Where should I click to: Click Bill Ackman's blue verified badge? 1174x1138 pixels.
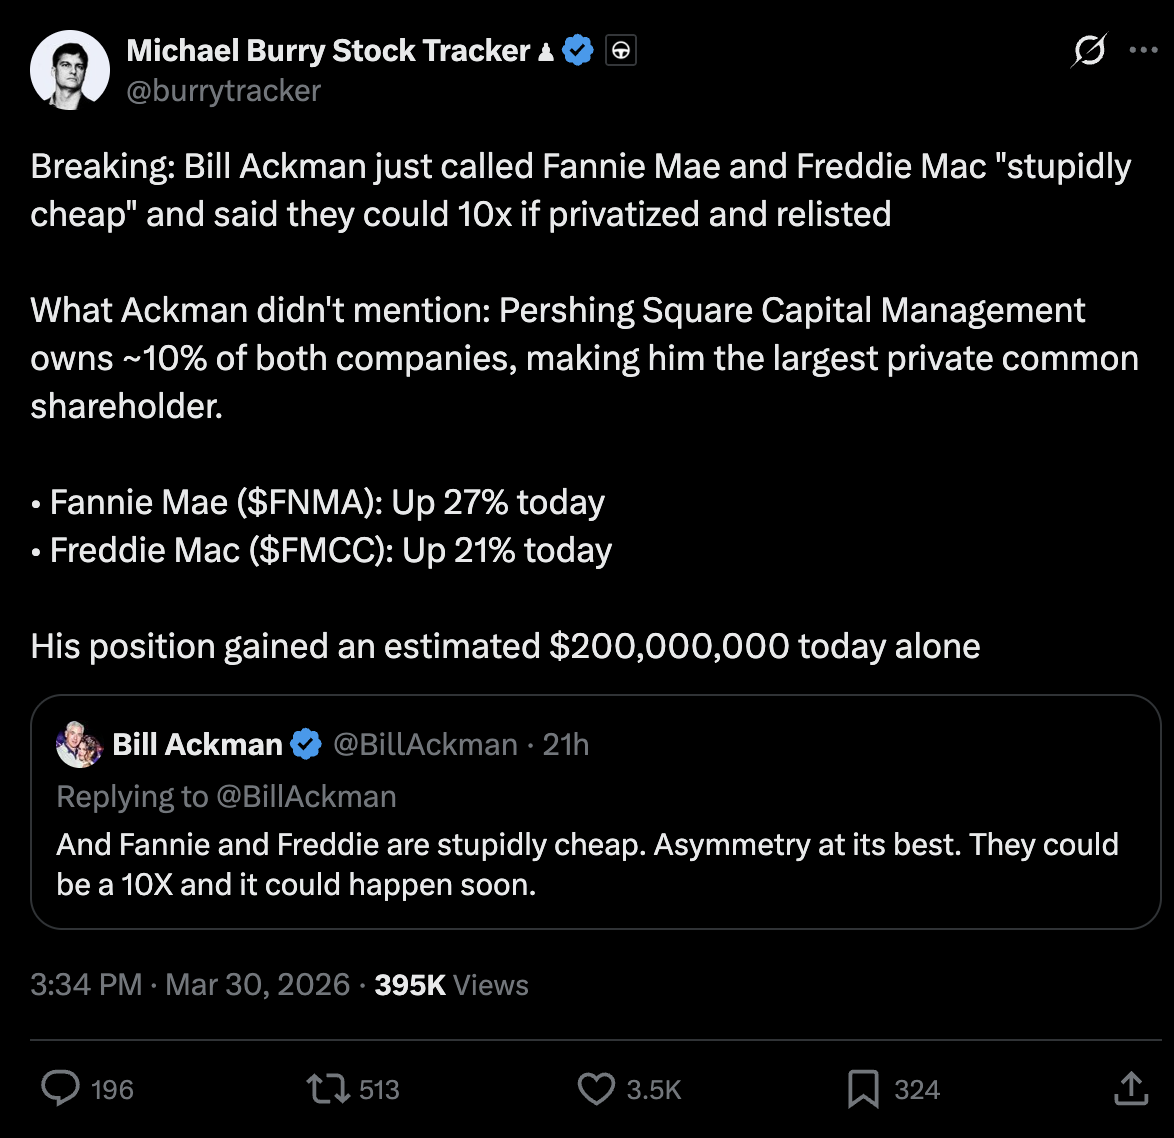306,744
